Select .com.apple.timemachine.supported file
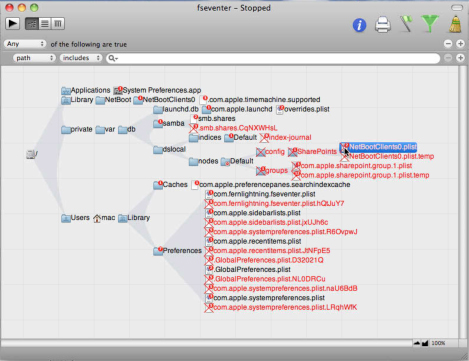The image size is (469, 361). 260,100
